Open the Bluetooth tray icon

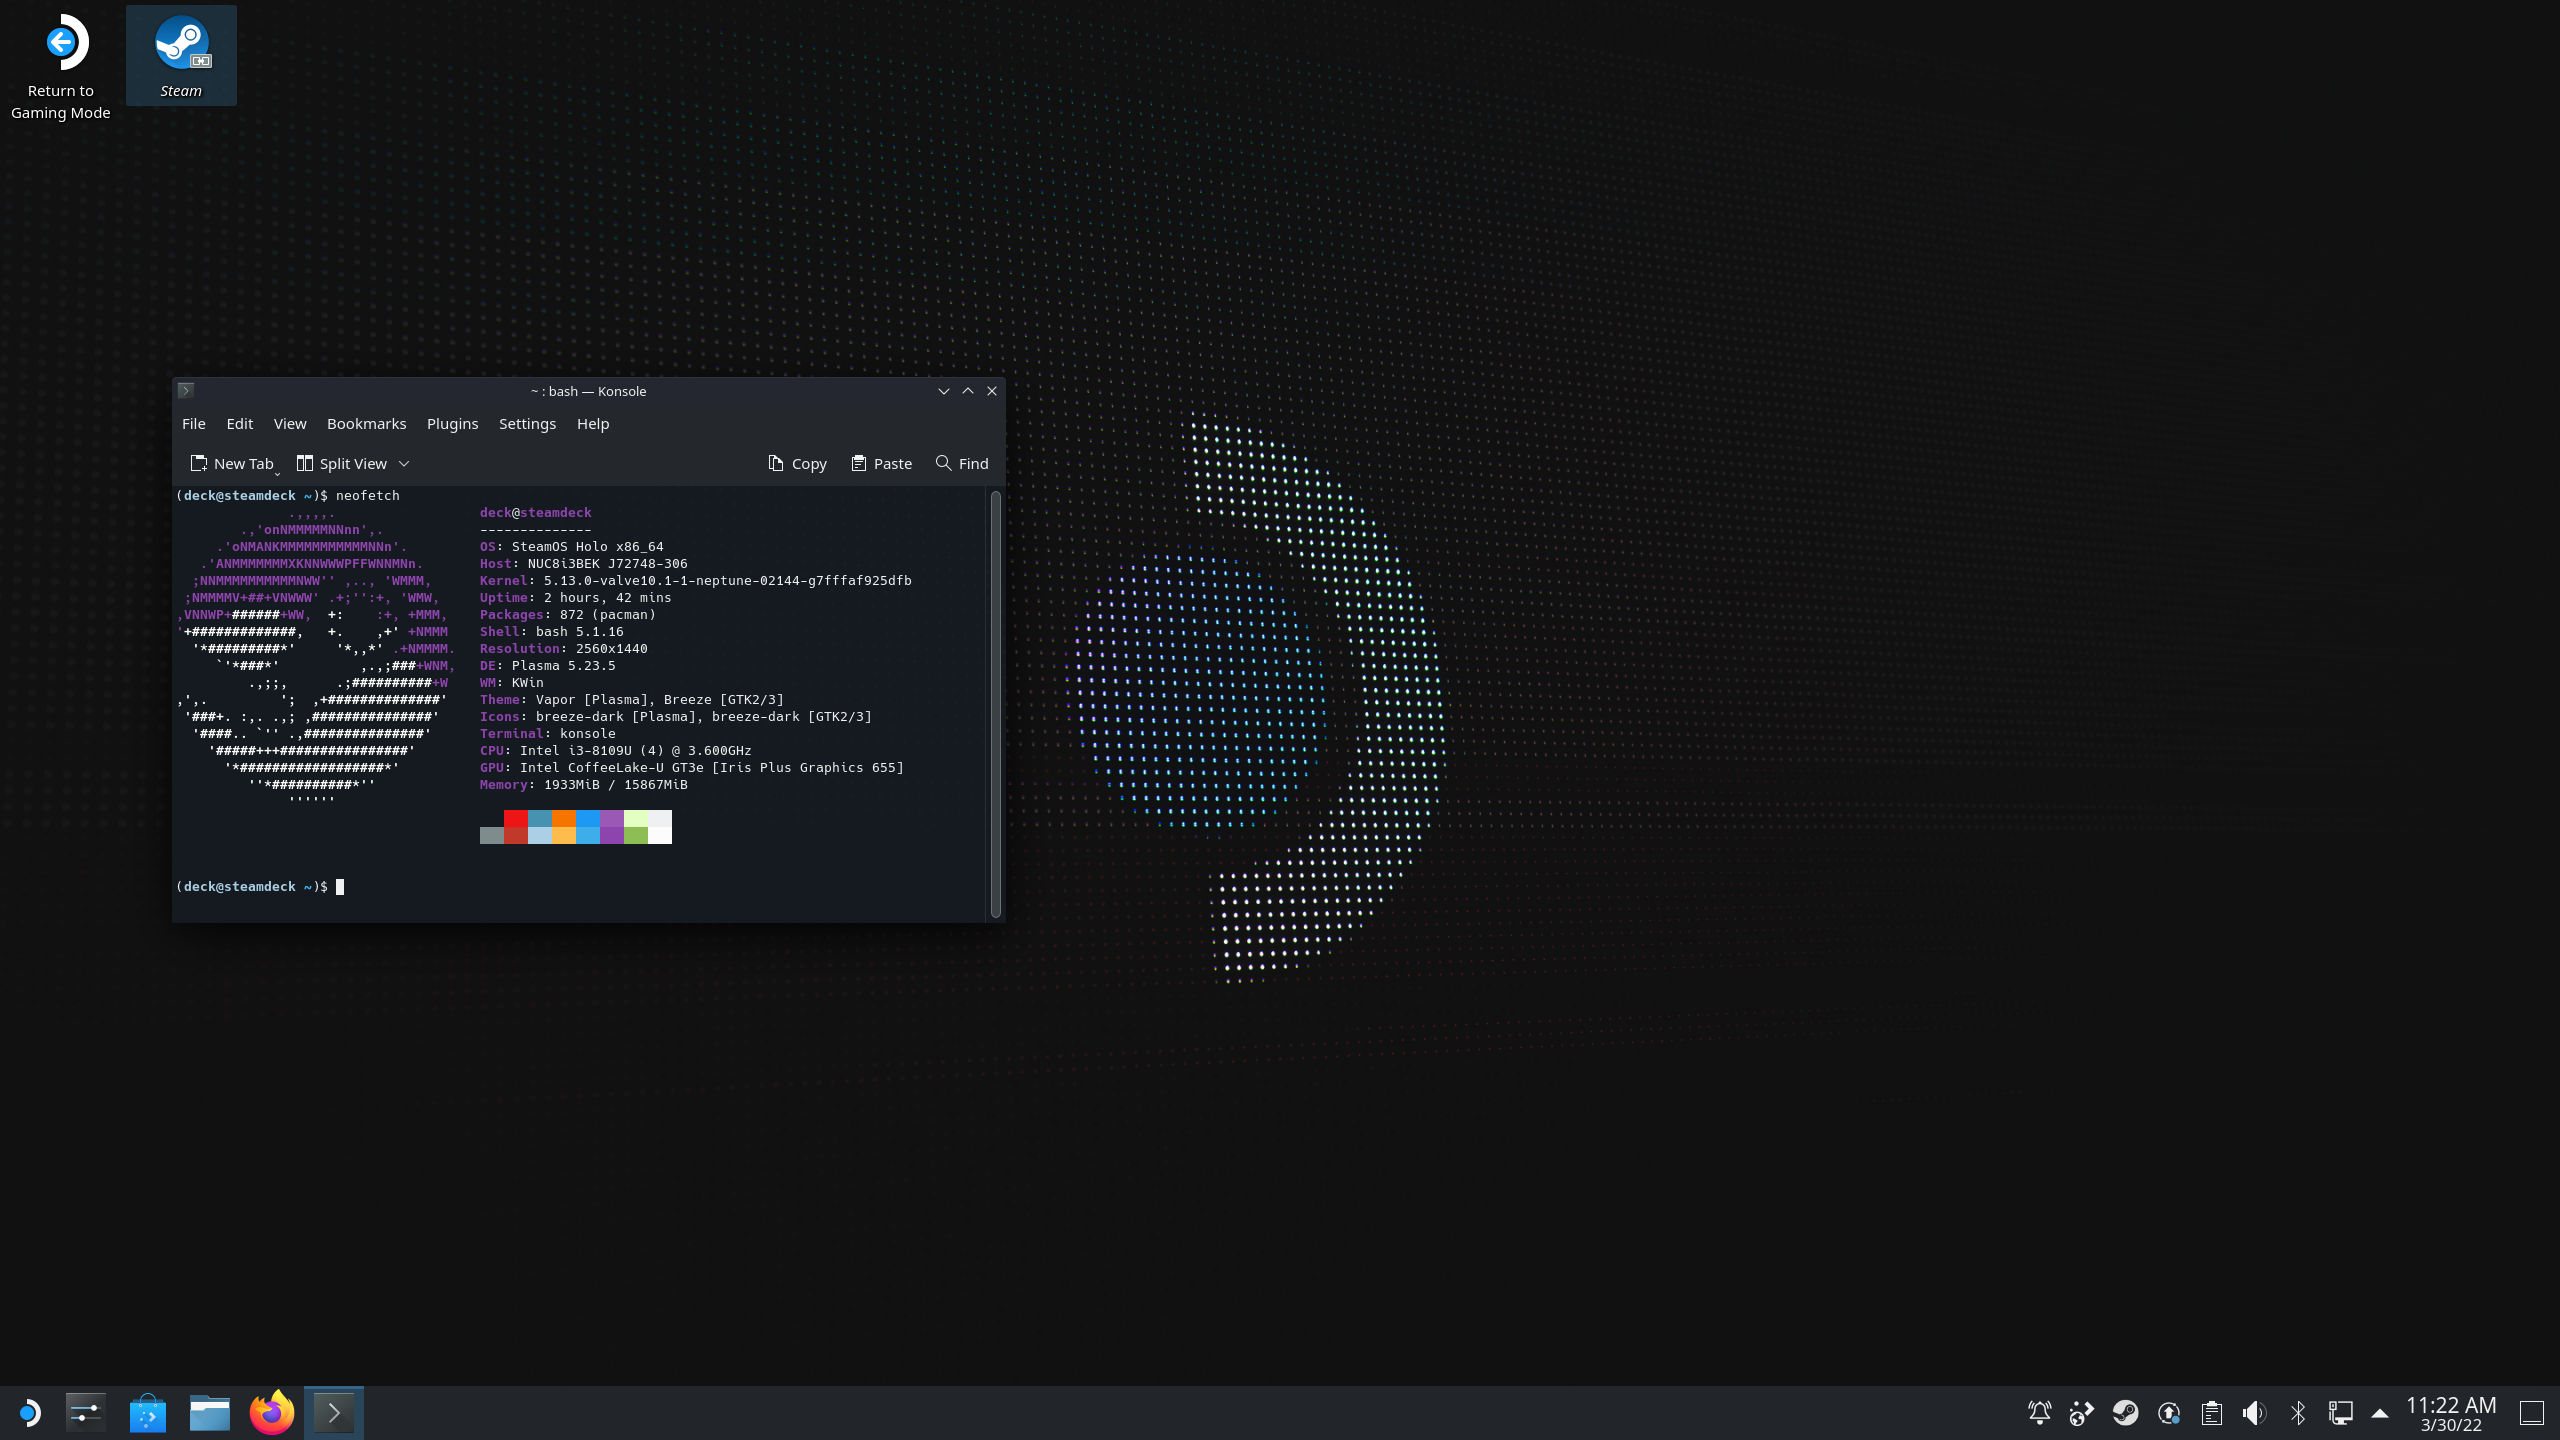[x=2298, y=1413]
